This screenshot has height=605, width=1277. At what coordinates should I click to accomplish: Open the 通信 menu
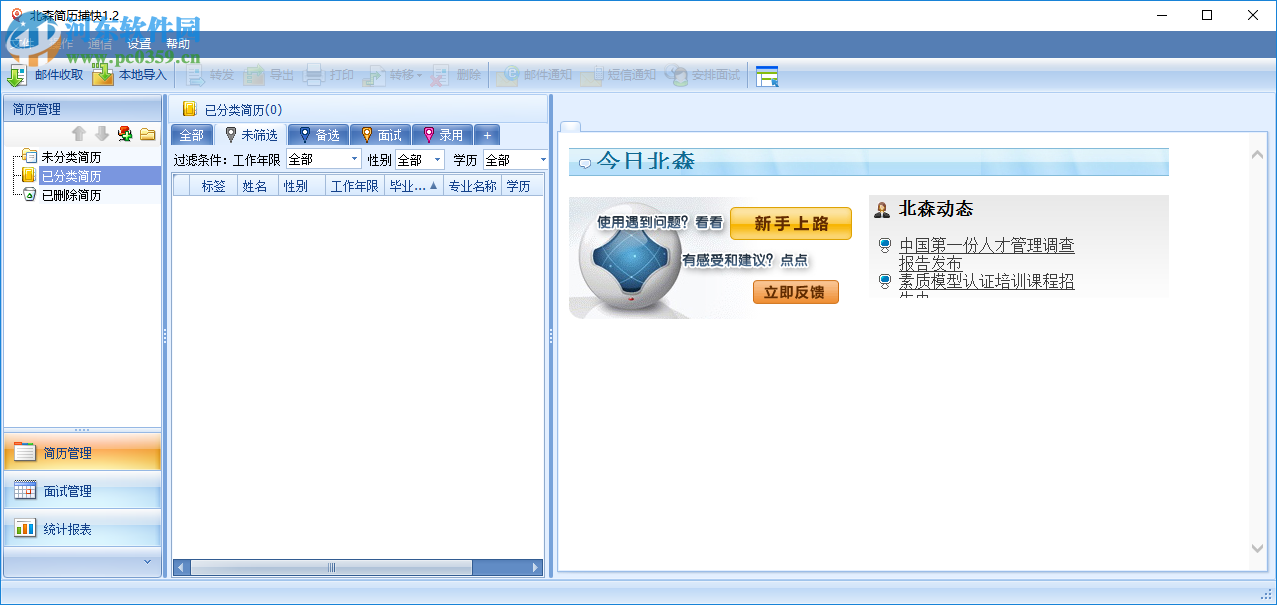pyautogui.click(x=100, y=44)
